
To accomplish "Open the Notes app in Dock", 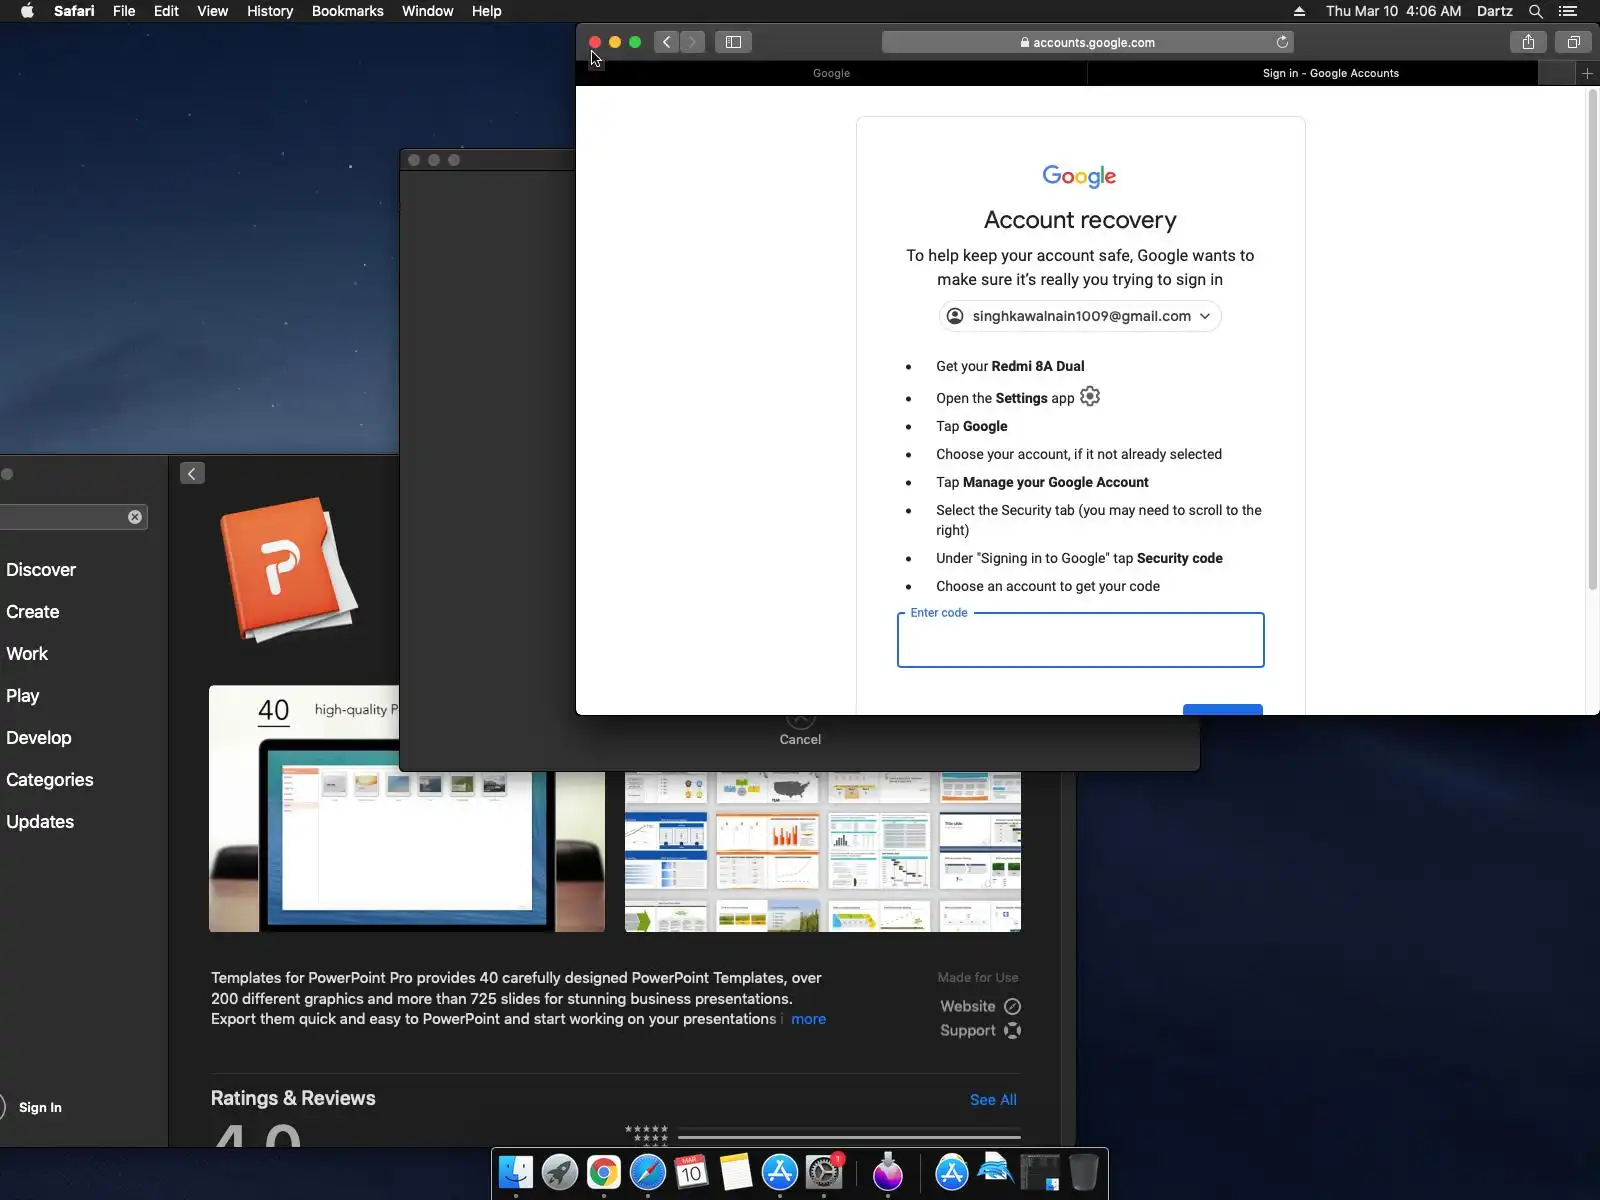I will pyautogui.click(x=735, y=1172).
